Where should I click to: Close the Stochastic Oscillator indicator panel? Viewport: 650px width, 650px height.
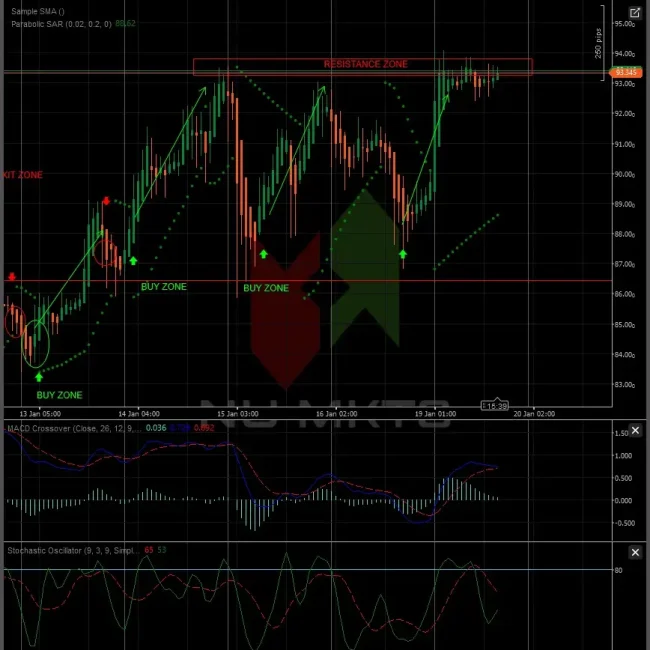(635, 551)
